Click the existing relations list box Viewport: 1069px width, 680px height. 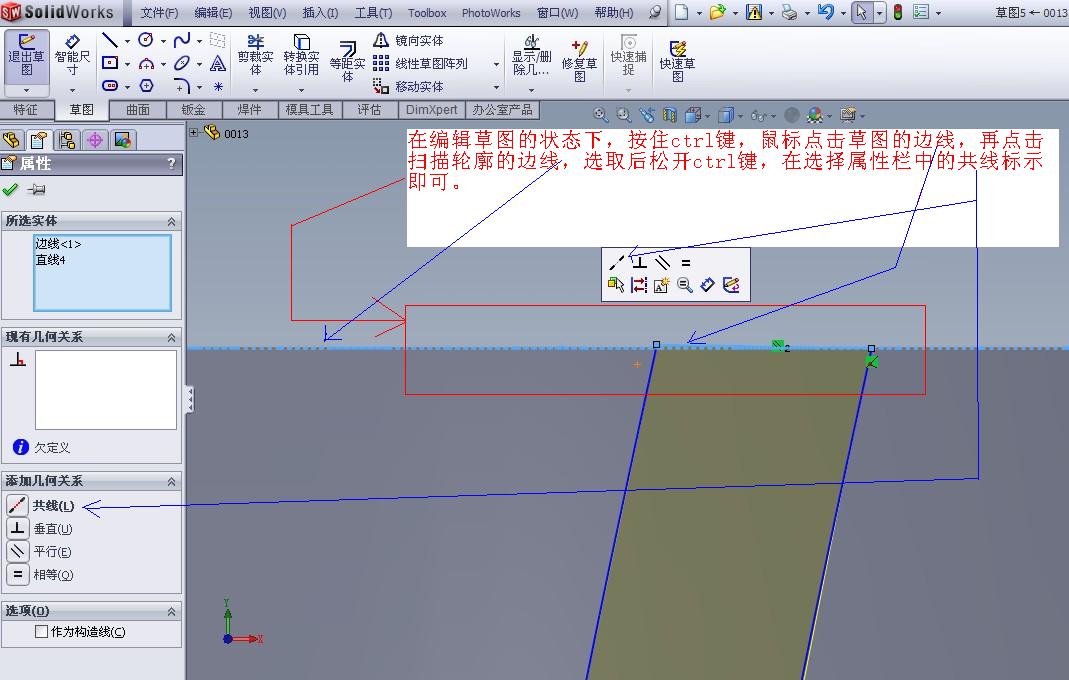[106, 389]
